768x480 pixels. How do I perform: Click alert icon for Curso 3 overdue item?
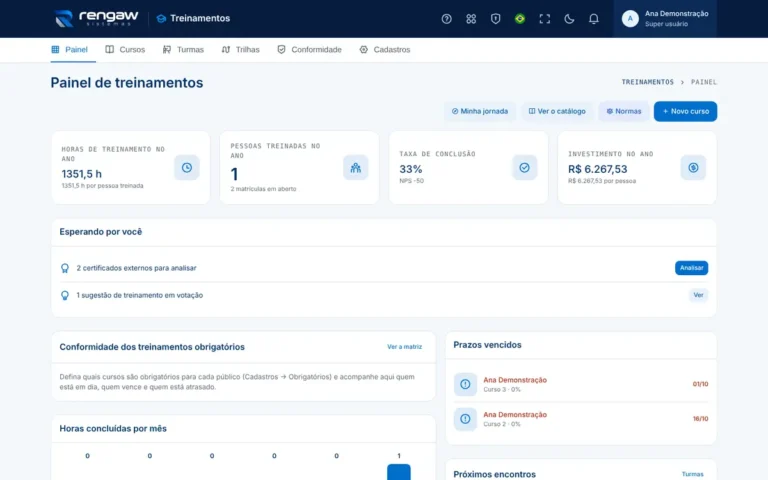point(465,384)
